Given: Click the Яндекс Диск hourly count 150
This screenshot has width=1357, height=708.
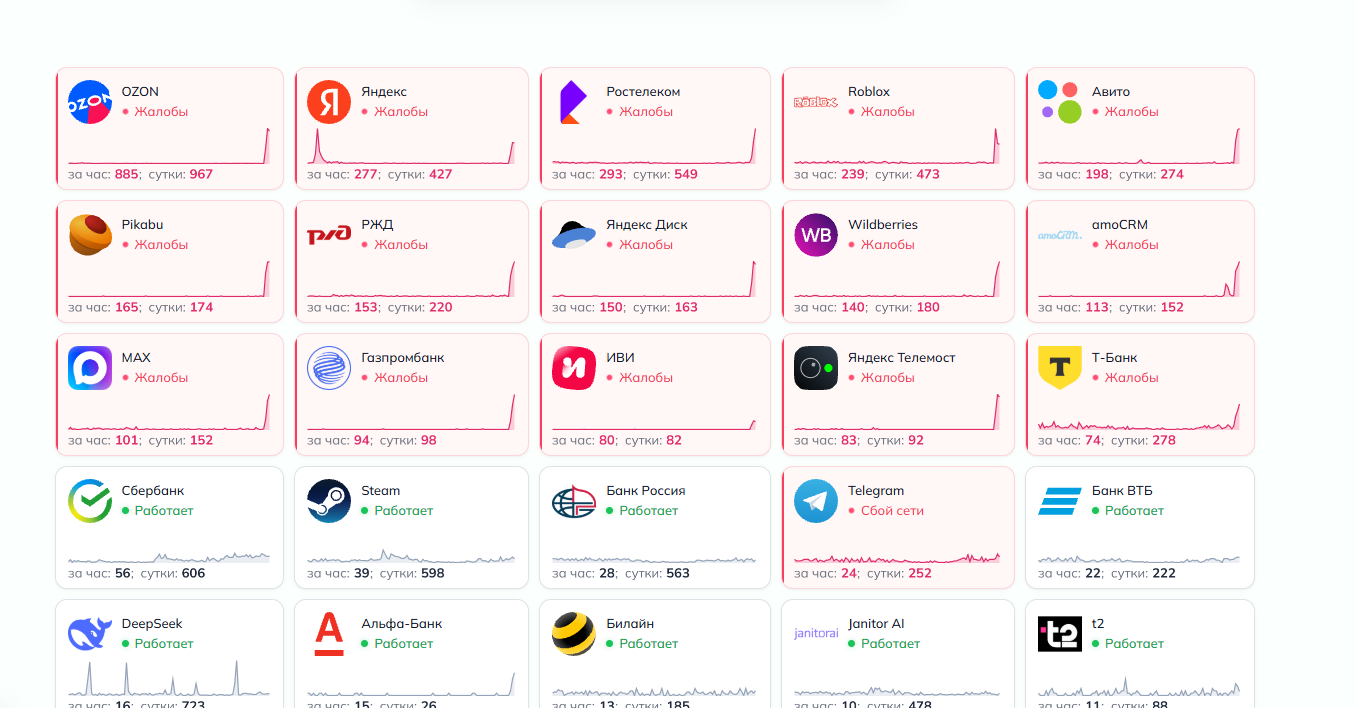Looking at the screenshot, I should (611, 307).
